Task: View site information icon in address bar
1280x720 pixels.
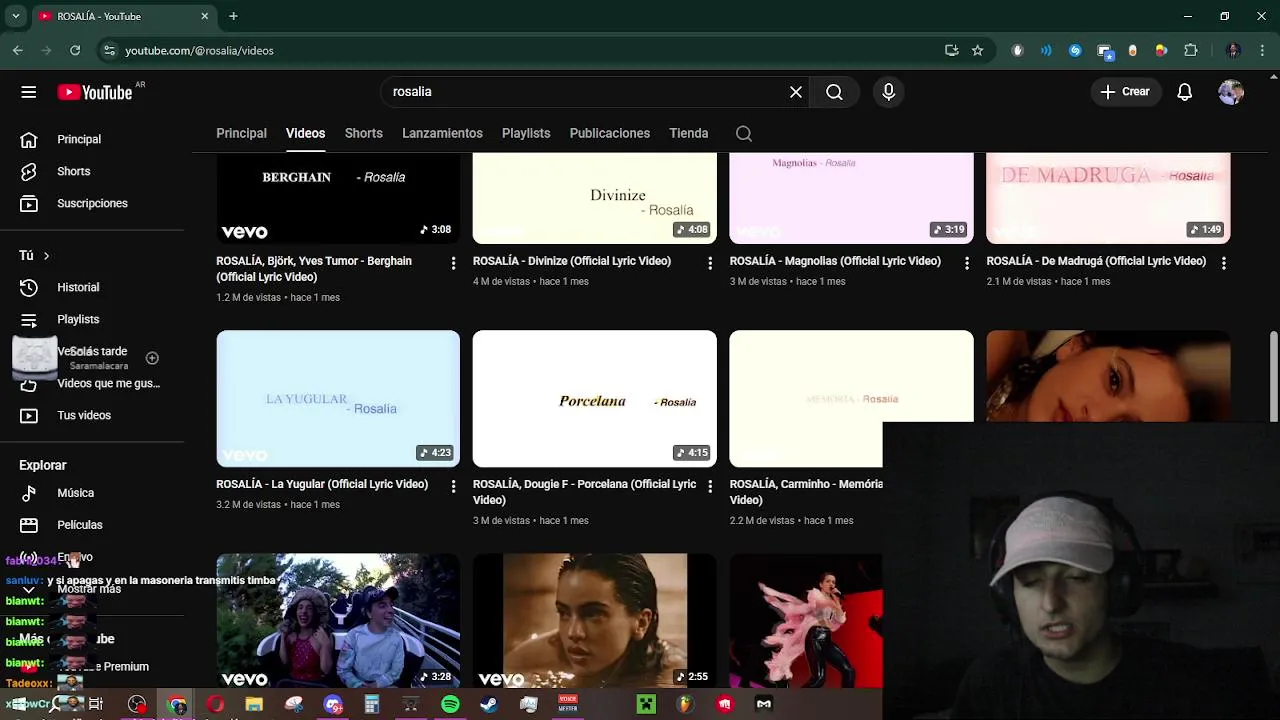Action: click(109, 50)
